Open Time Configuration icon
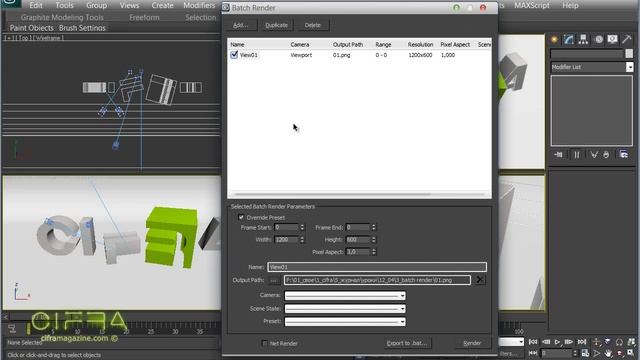640x360 pixels. (x=585, y=353)
